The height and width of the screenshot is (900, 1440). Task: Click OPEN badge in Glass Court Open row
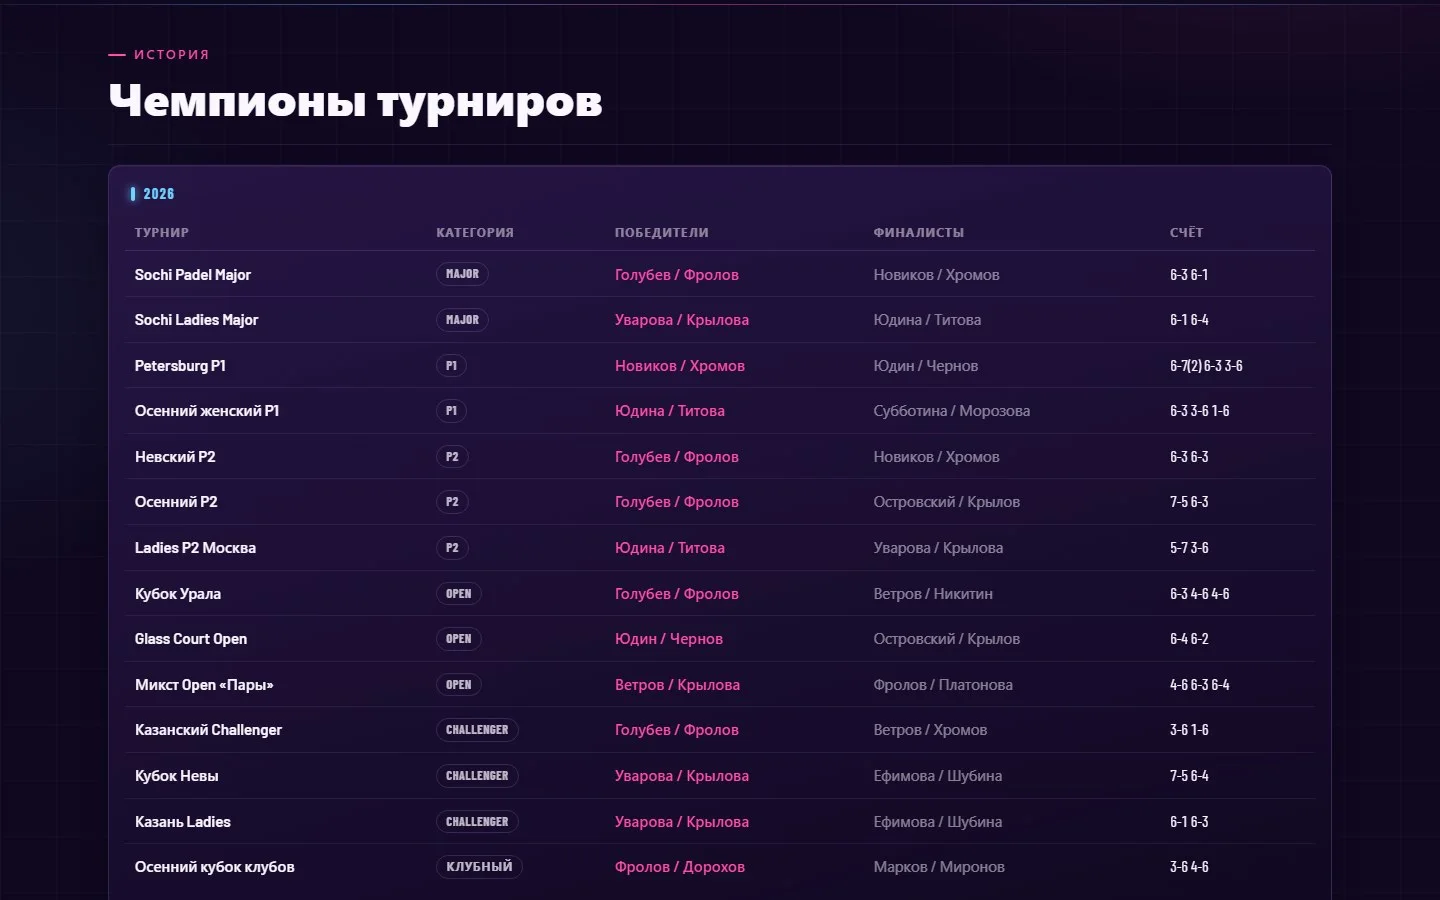[x=459, y=639]
